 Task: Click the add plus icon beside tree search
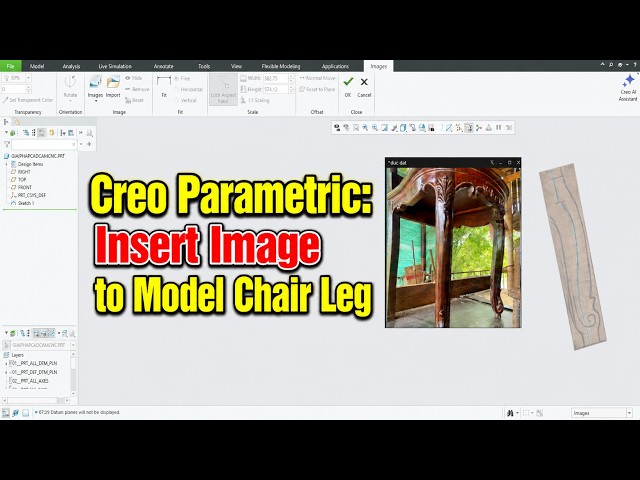tap(89, 144)
